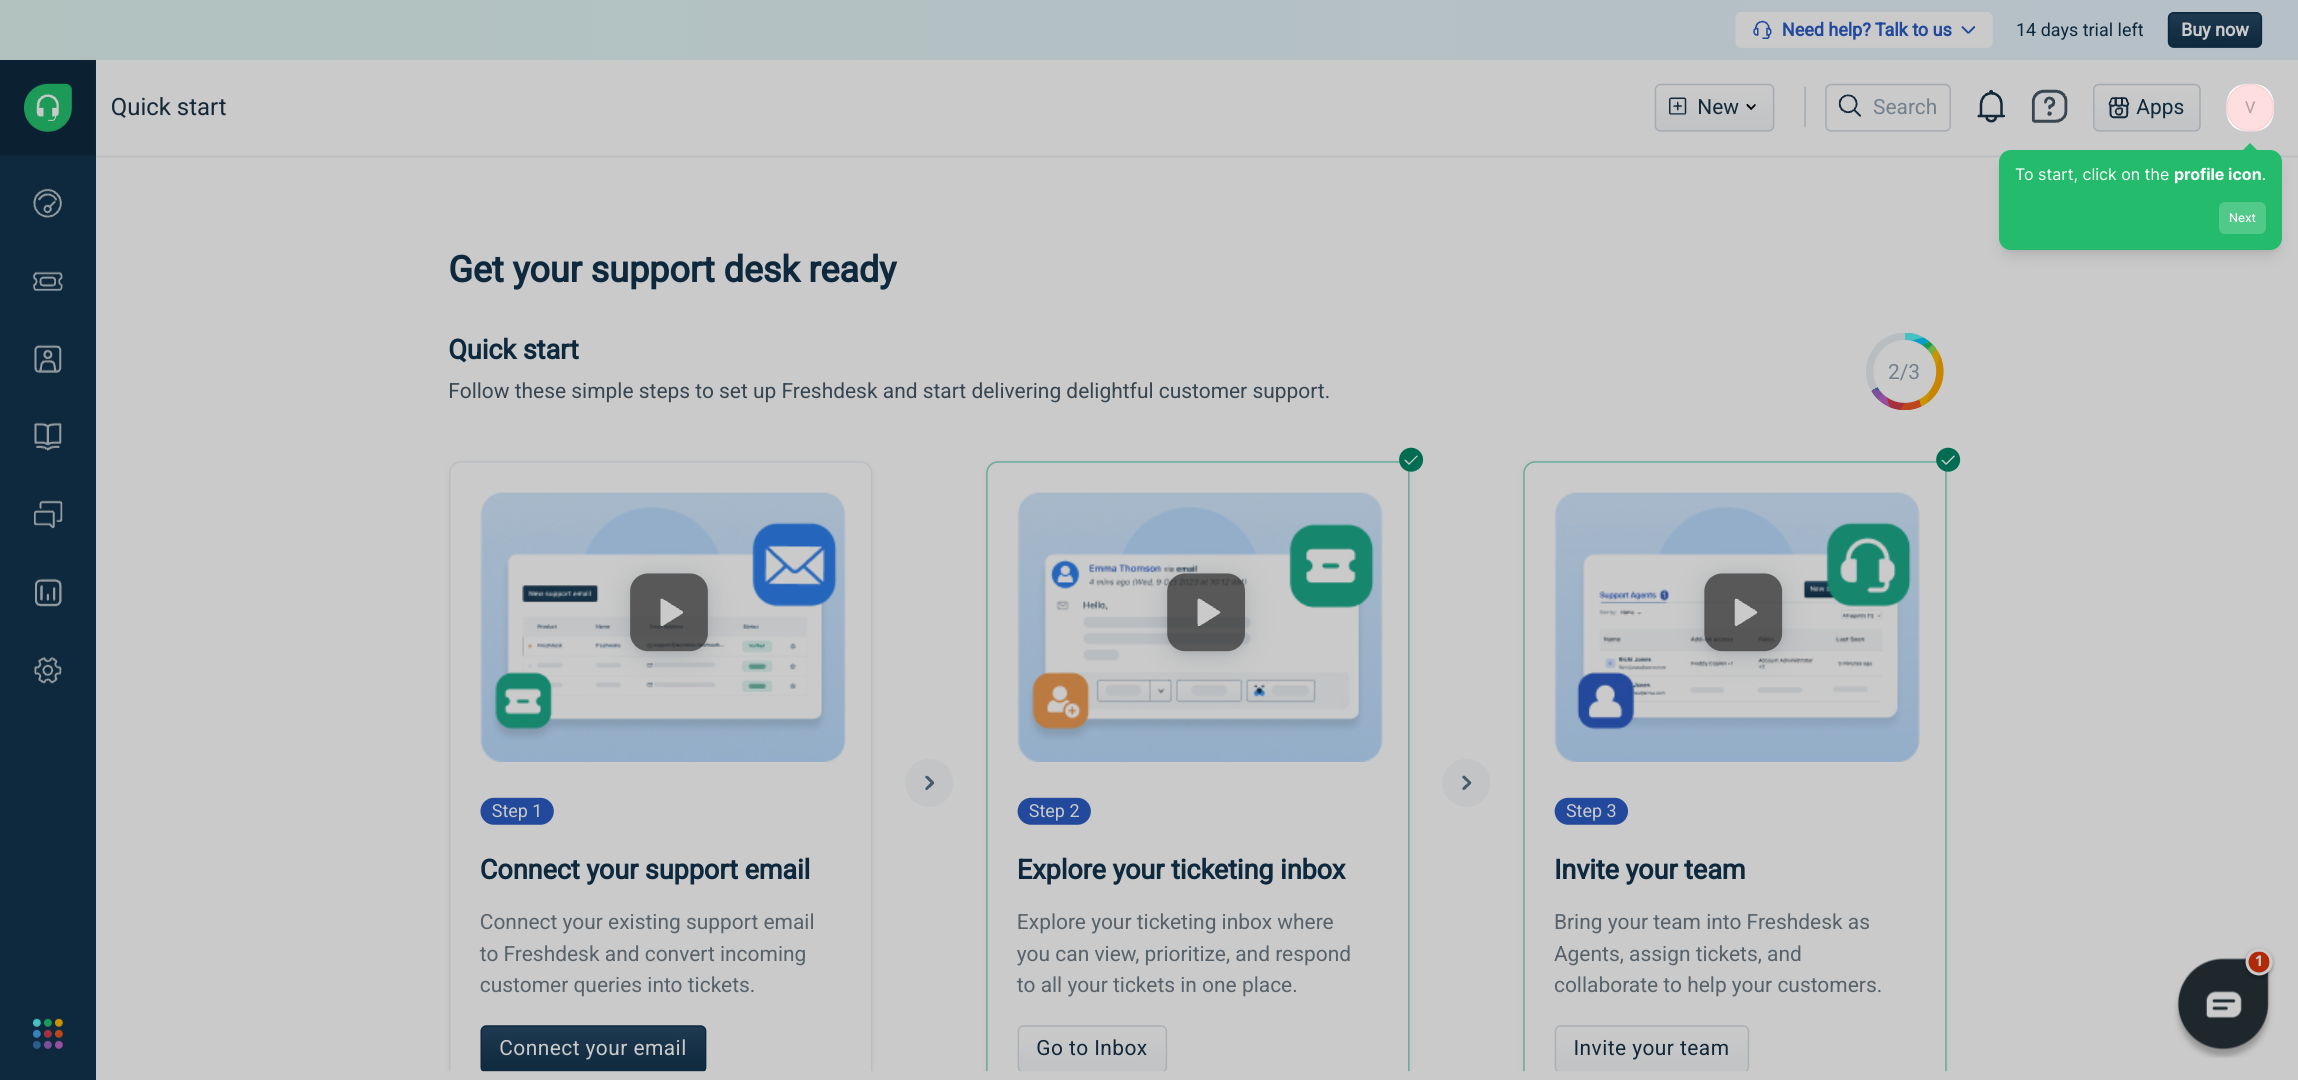This screenshot has width=2298, height=1080.
Task: Expand the 'Need help? Talk to us' dropdown
Action: tap(1863, 30)
